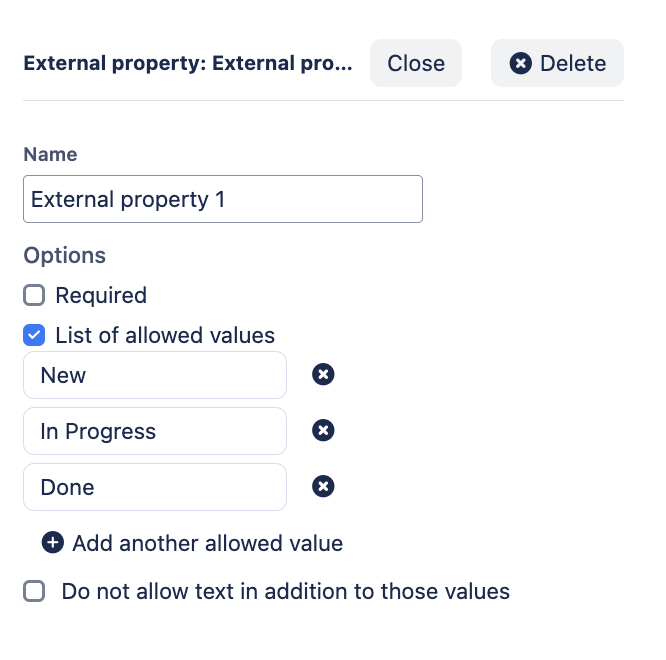Viewport: 666px width, 660px height.
Task: Click the "Do not allow text" label text
Action: click(x=285, y=591)
